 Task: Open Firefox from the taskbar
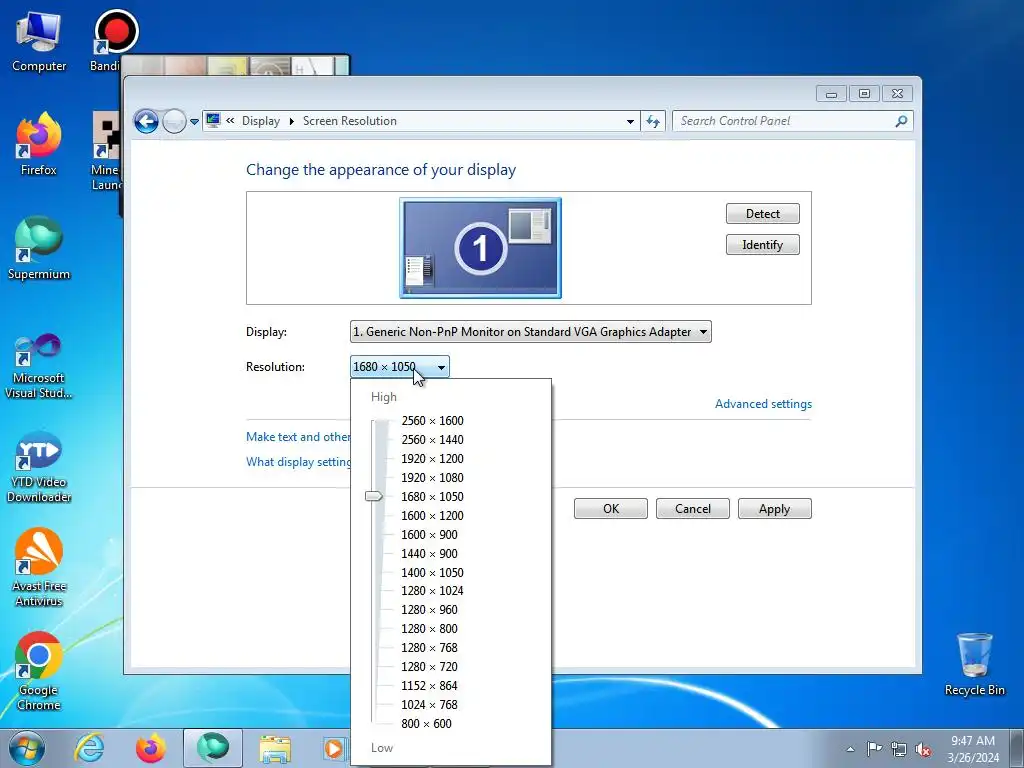coord(150,748)
